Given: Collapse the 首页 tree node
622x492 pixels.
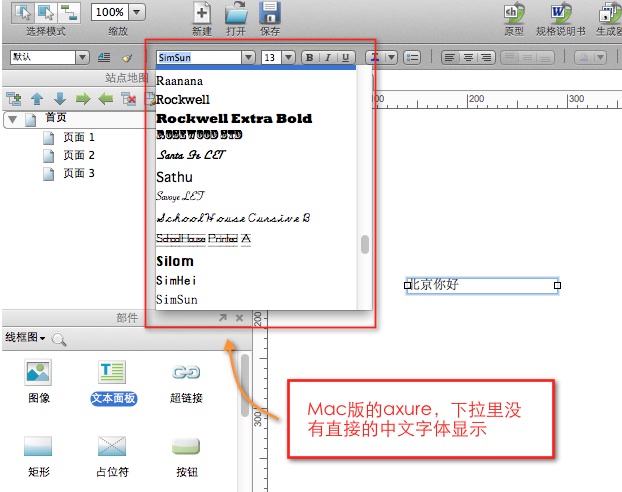Looking at the screenshot, I should (x=12, y=119).
